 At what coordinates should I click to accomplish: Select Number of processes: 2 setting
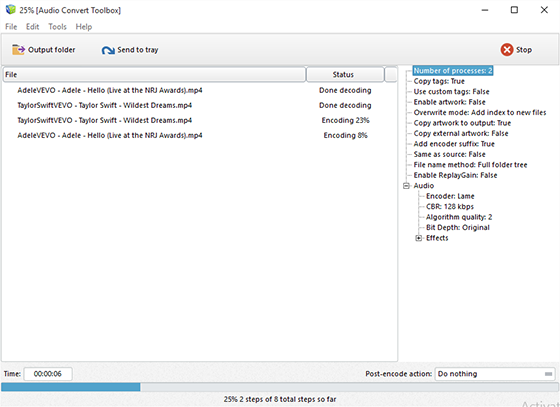[x=453, y=71]
